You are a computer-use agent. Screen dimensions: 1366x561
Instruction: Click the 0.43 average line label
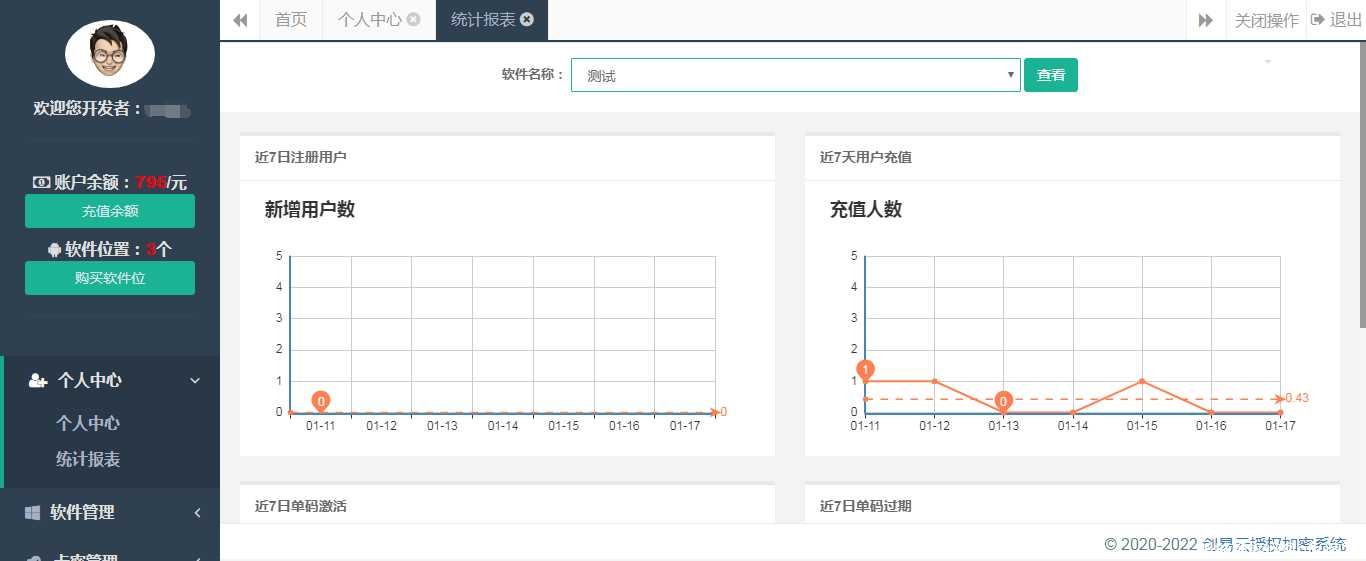[1297, 398]
